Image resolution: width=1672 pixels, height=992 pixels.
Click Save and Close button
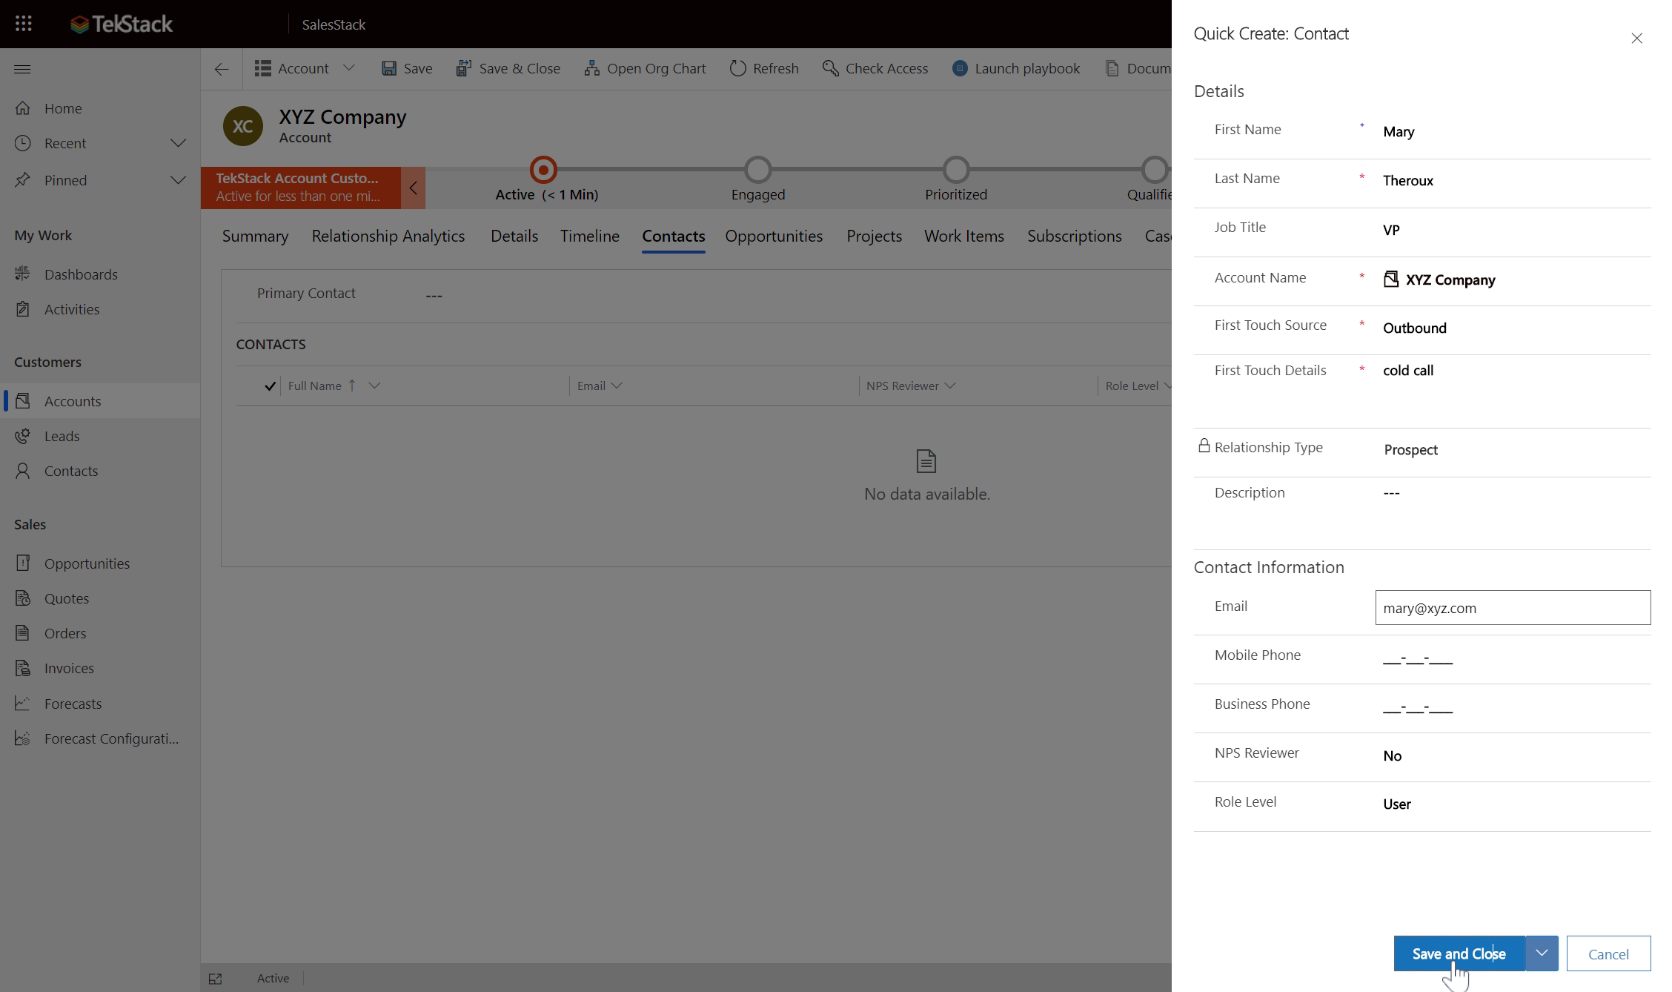pos(1459,954)
